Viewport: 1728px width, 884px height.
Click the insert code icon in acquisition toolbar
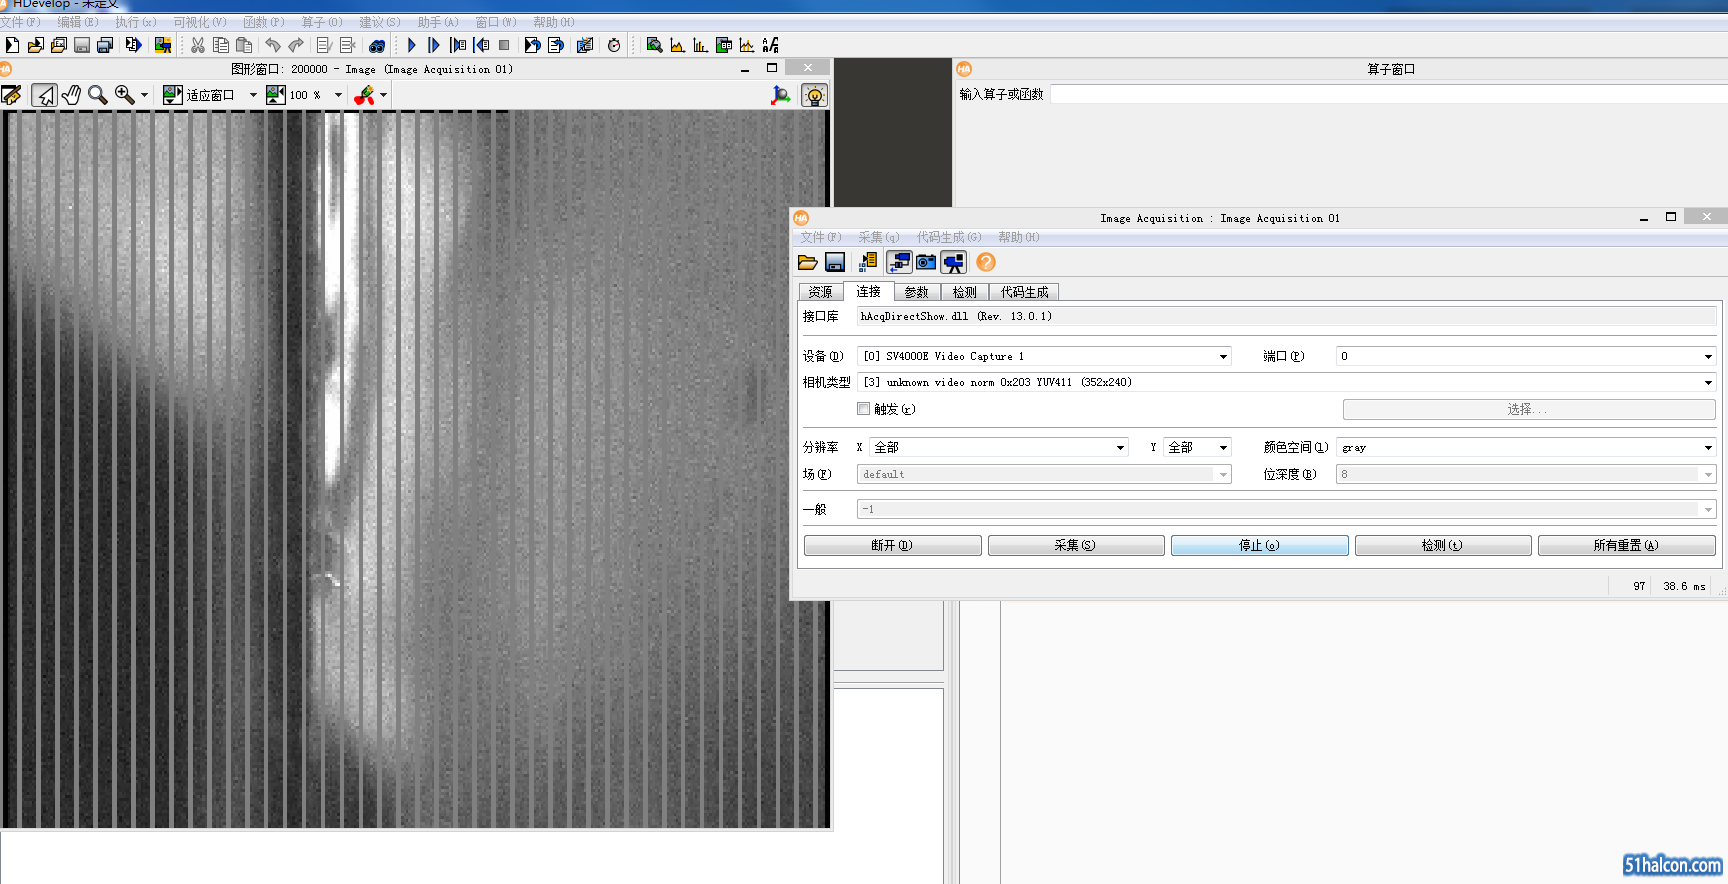tap(867, 262)
